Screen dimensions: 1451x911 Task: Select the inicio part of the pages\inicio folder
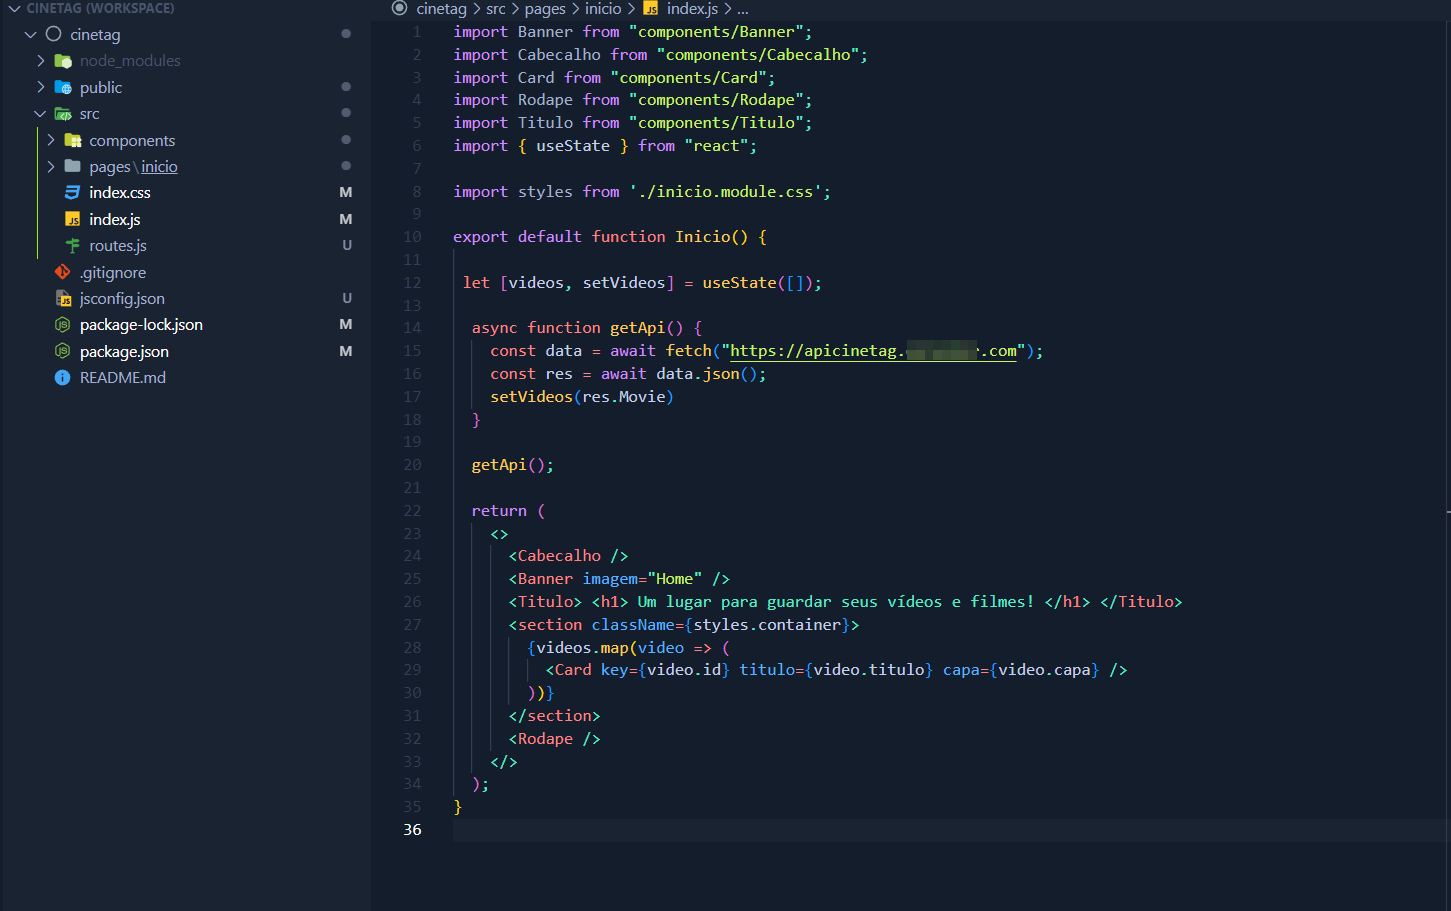point(159,167)
